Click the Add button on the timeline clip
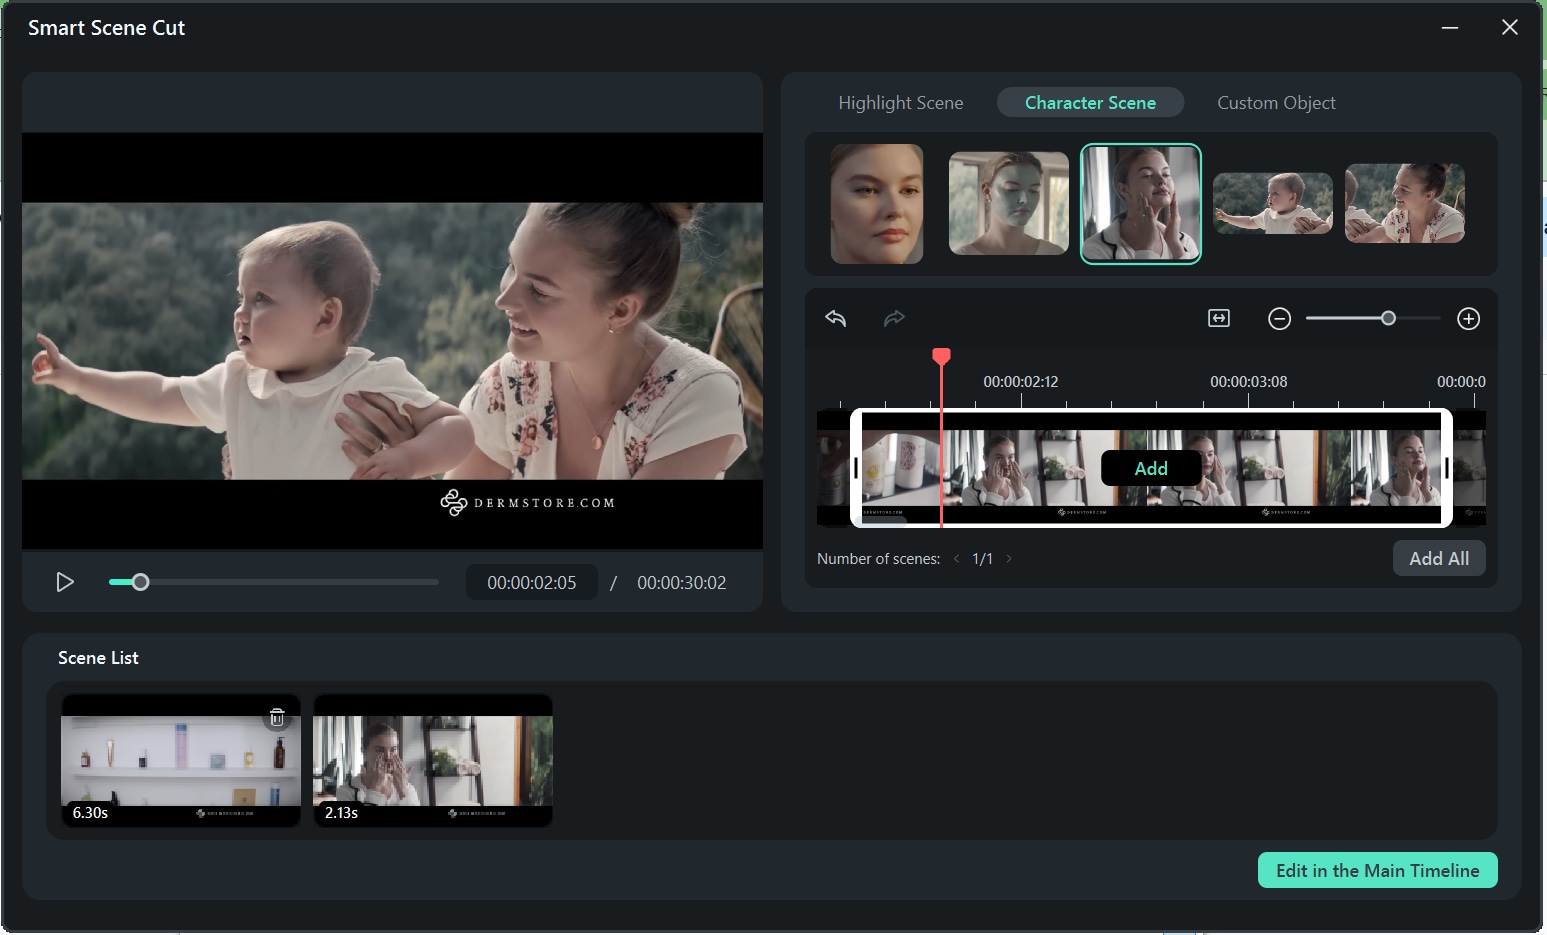This screenshot has width=1547, height=935. (1151, 468)
